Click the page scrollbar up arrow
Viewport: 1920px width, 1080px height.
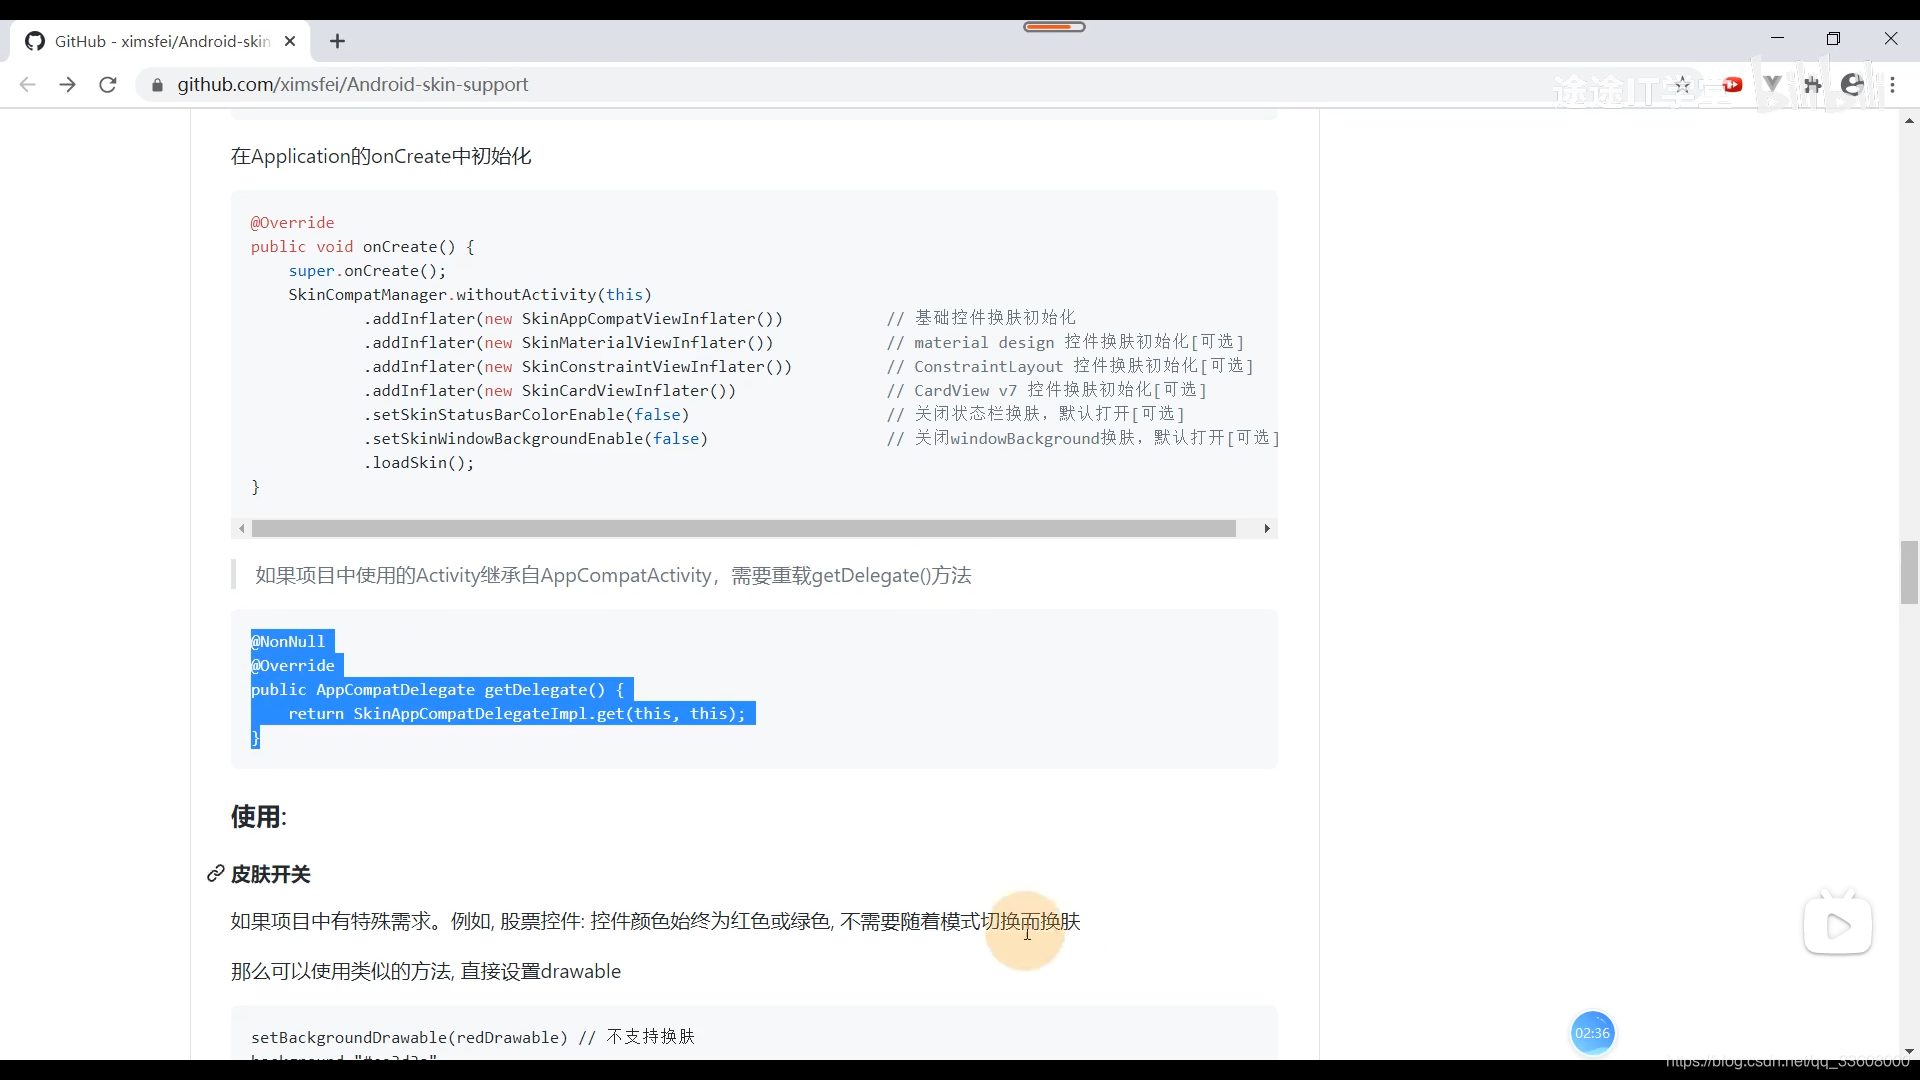1909,121
